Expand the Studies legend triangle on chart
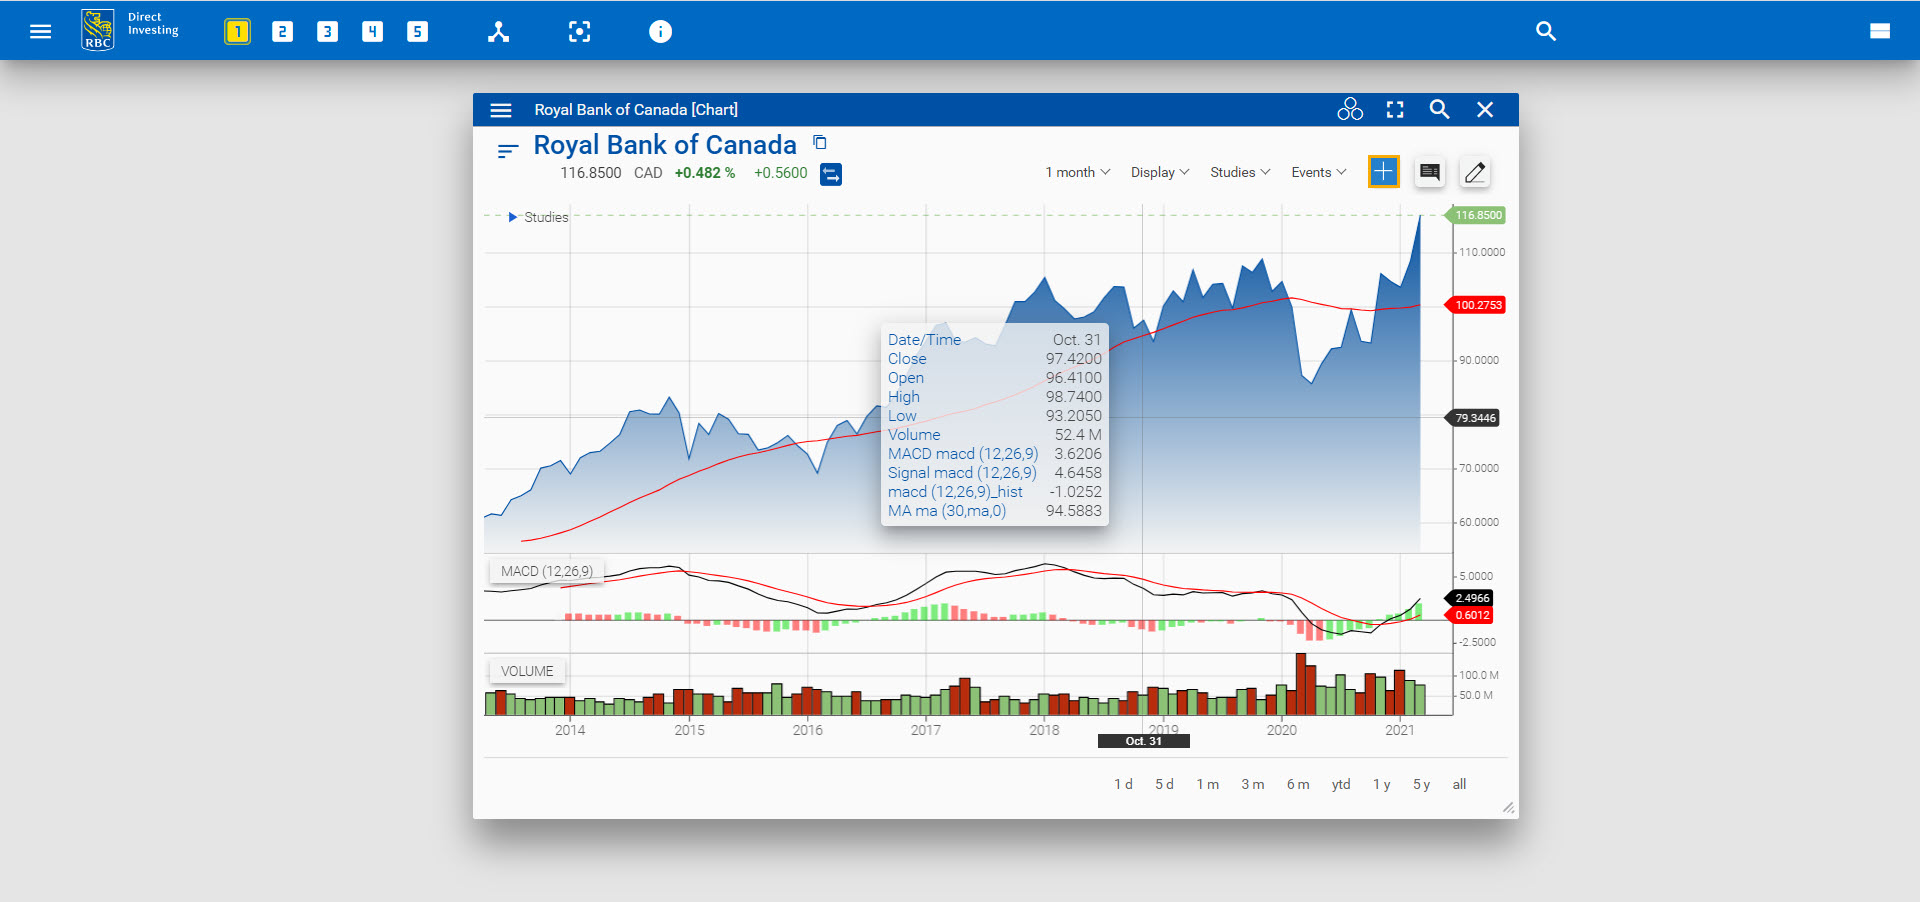The height and width of the screenshot is (902, 1920). pos(513,217)
